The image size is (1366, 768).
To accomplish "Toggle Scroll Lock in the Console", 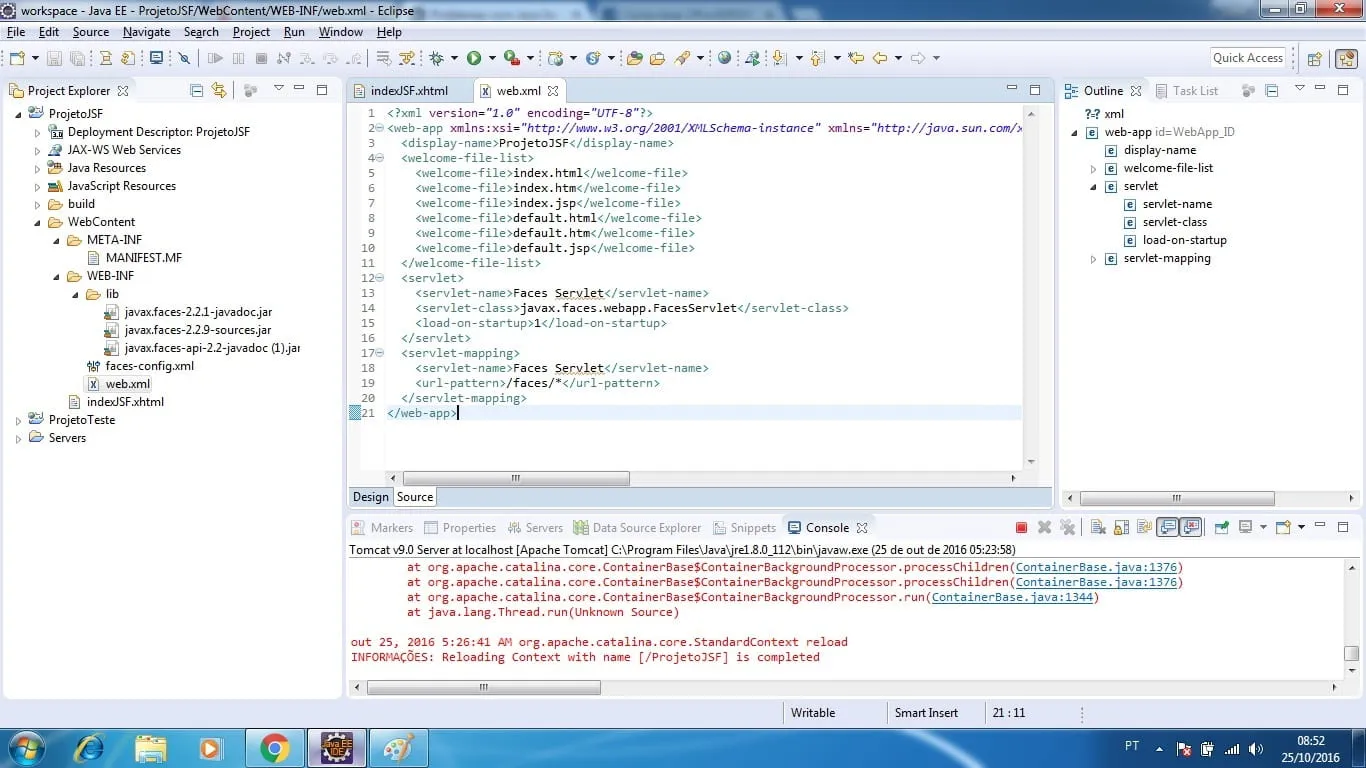I will point(1121,528).
